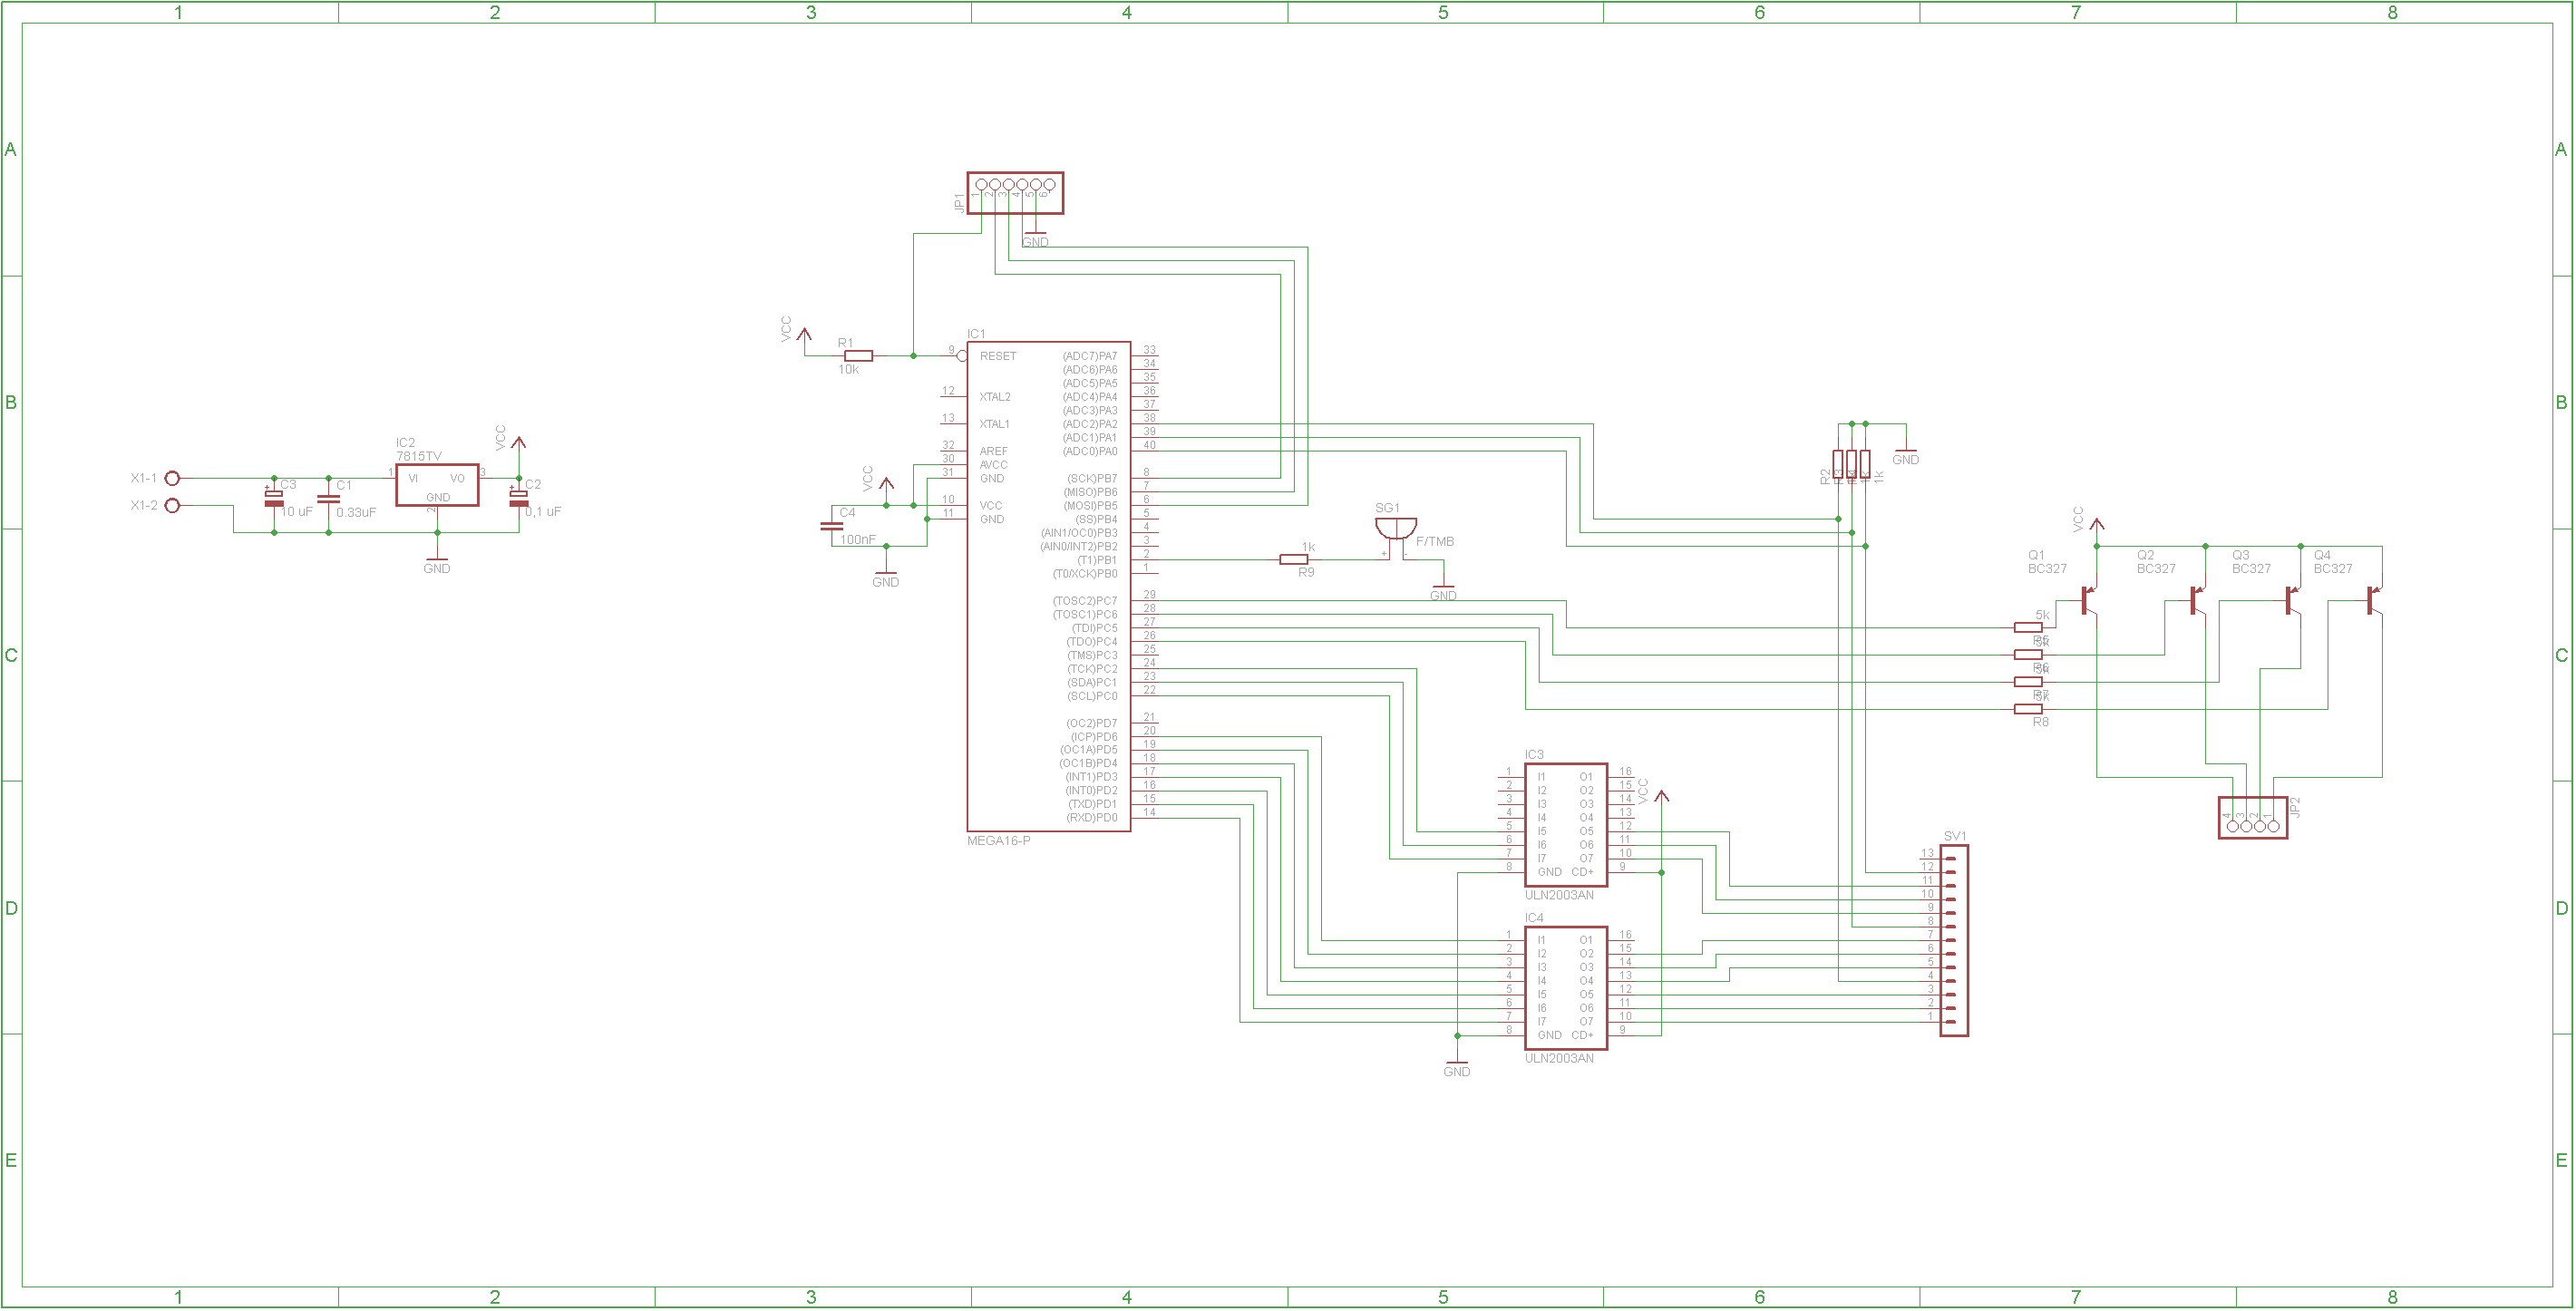2576x1311 pixels.
Task: Select the C3 10 uF electrolytic capacitor
Action: (273, 498)
